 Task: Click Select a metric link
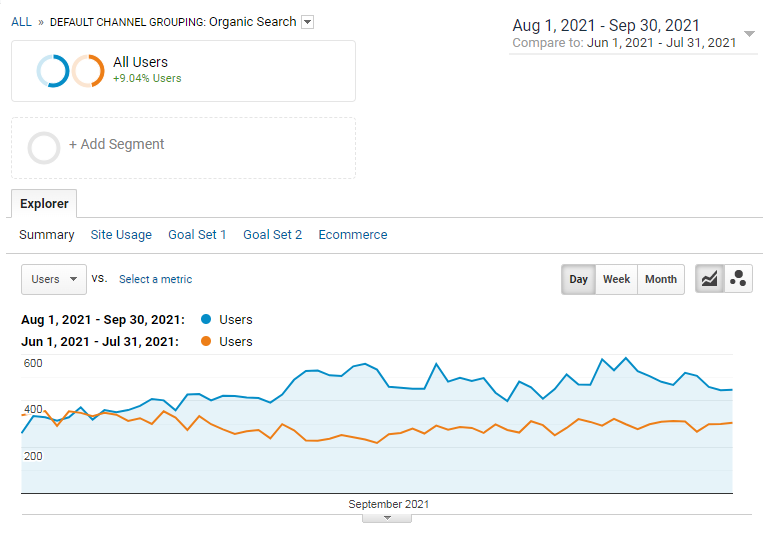(x=156, y=279)
